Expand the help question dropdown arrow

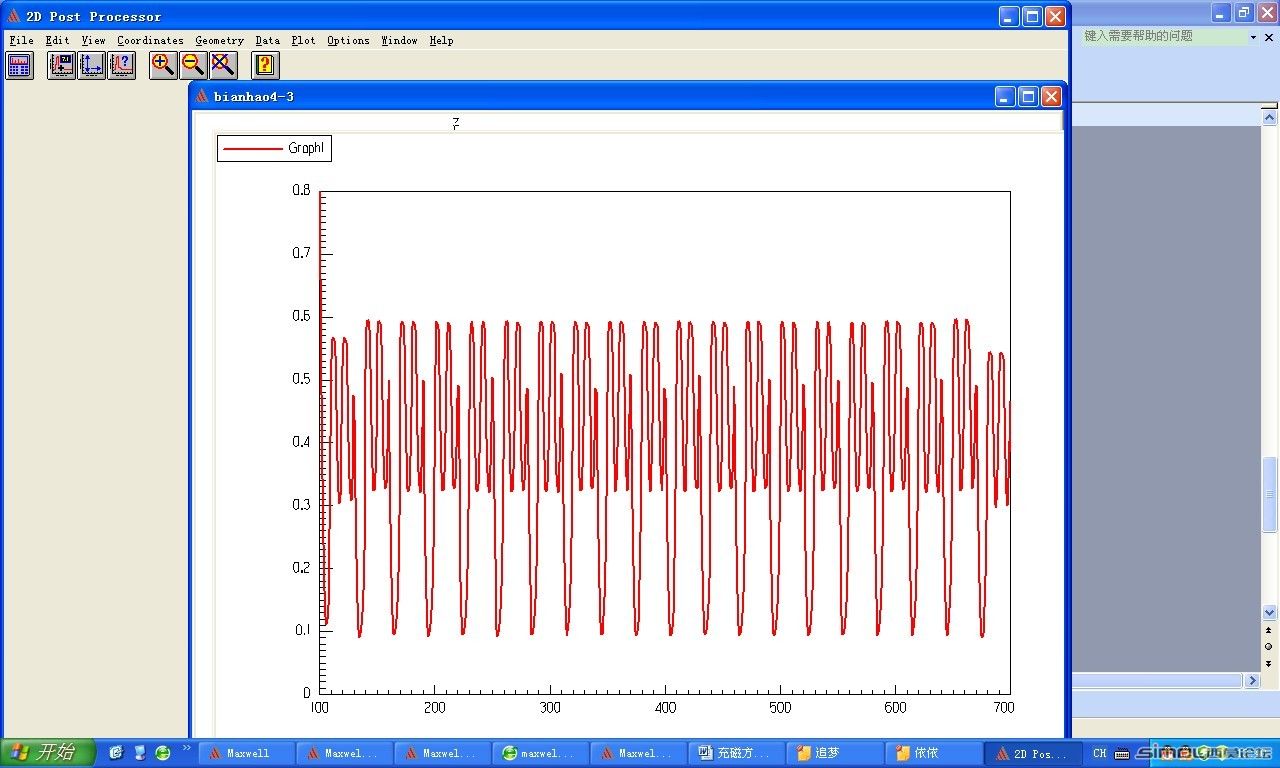pos(1254,37)
